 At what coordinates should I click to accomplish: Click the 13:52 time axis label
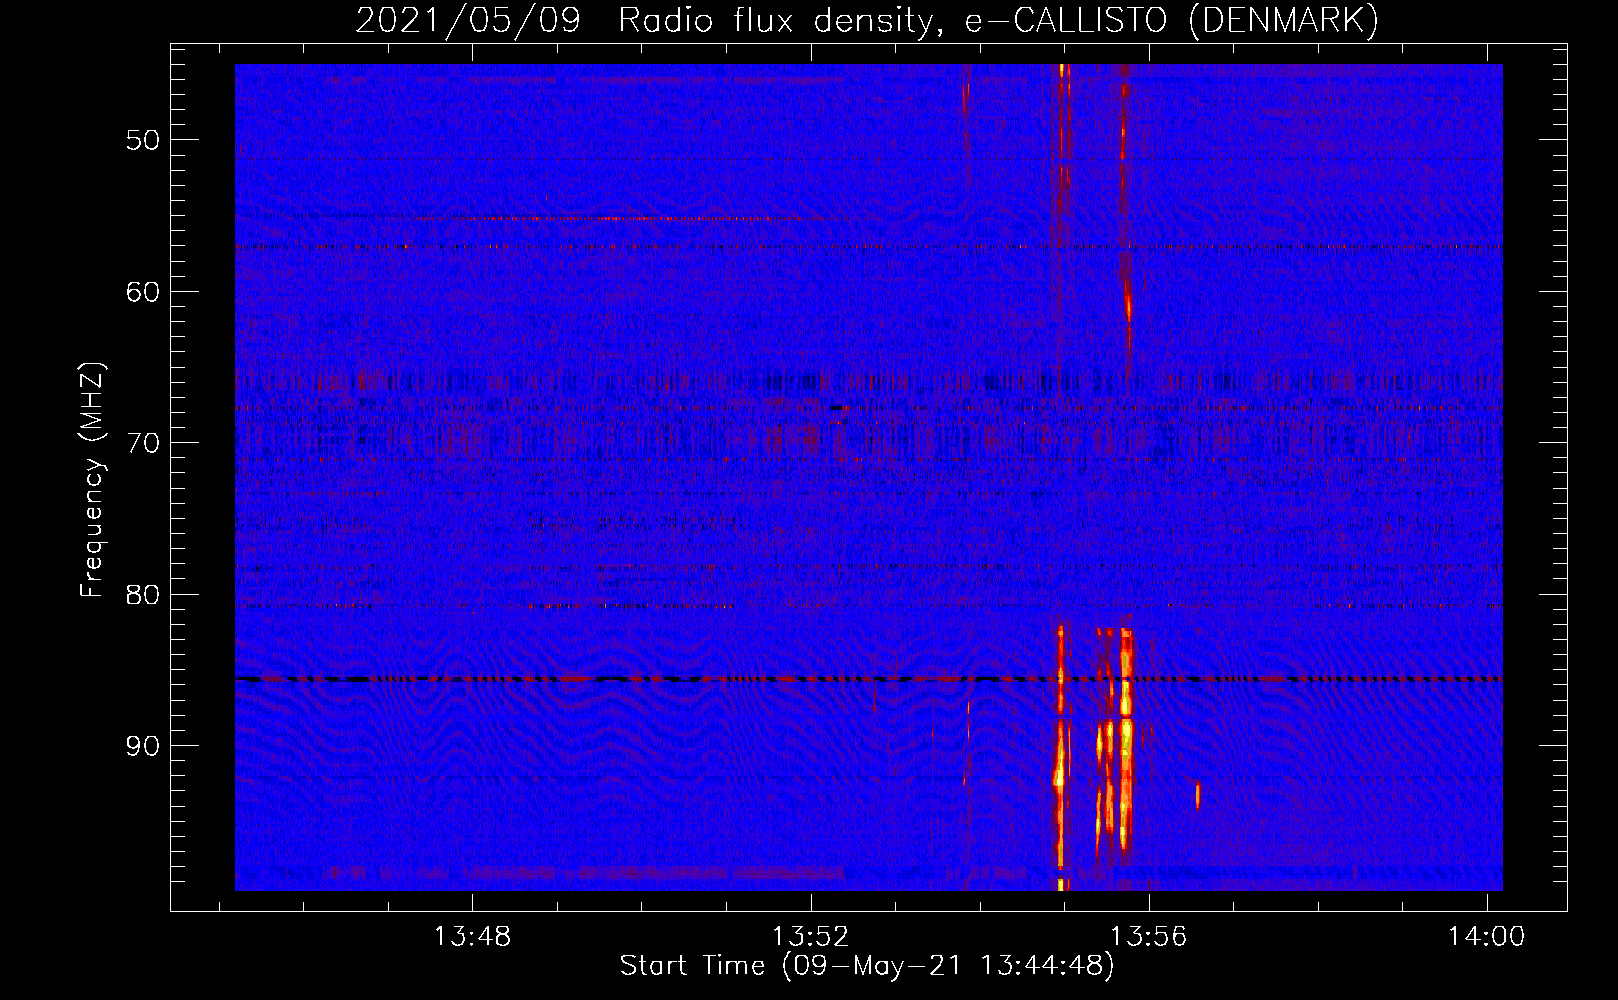pos(810,937)
